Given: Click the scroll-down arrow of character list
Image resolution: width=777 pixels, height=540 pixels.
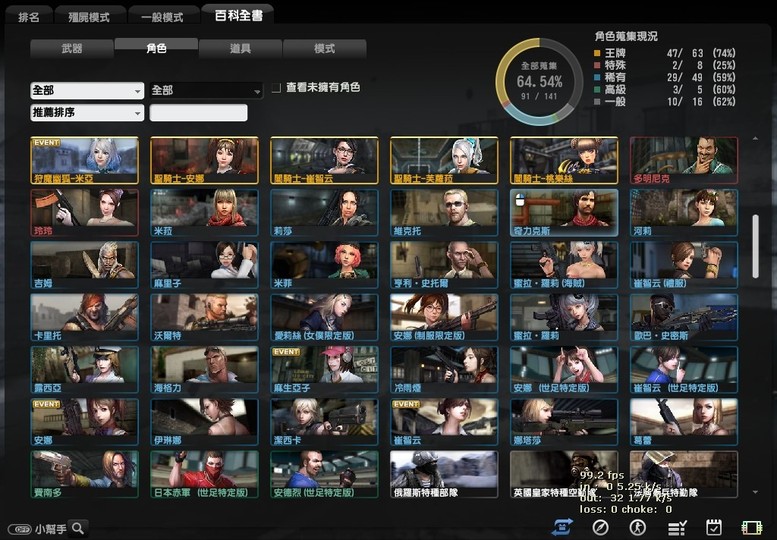Looking at the screenshot, I should 755,492.
